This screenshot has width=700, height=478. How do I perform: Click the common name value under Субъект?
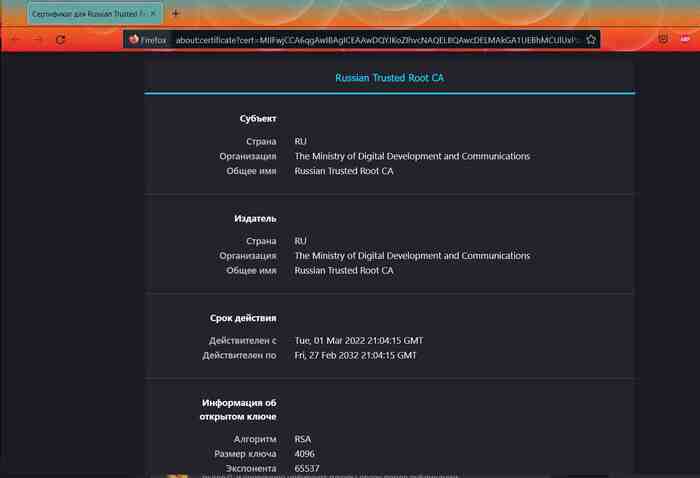(x=344, y=171)
